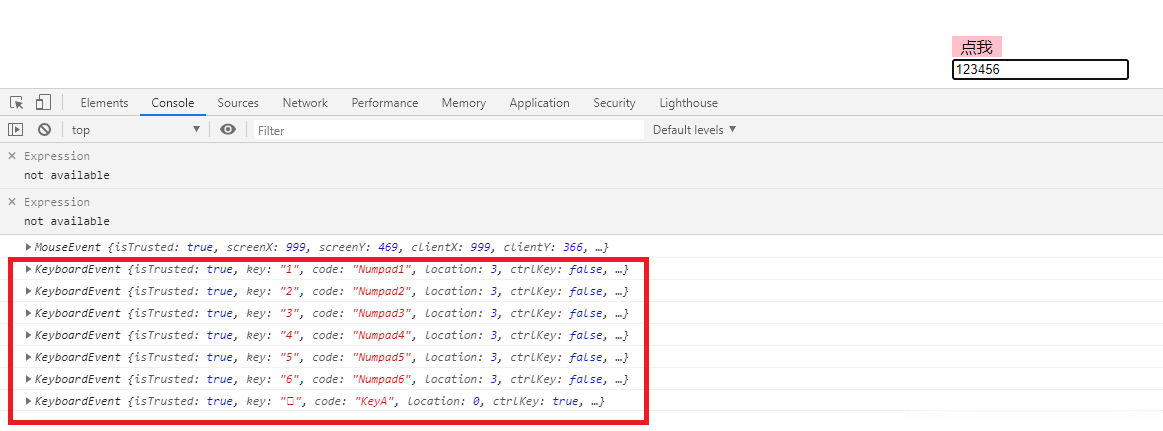The height and width of the screenshot is (431, 1163).
Task: Click the live expression eye icon
Action: pyautogui.click(x=228, y=130)
